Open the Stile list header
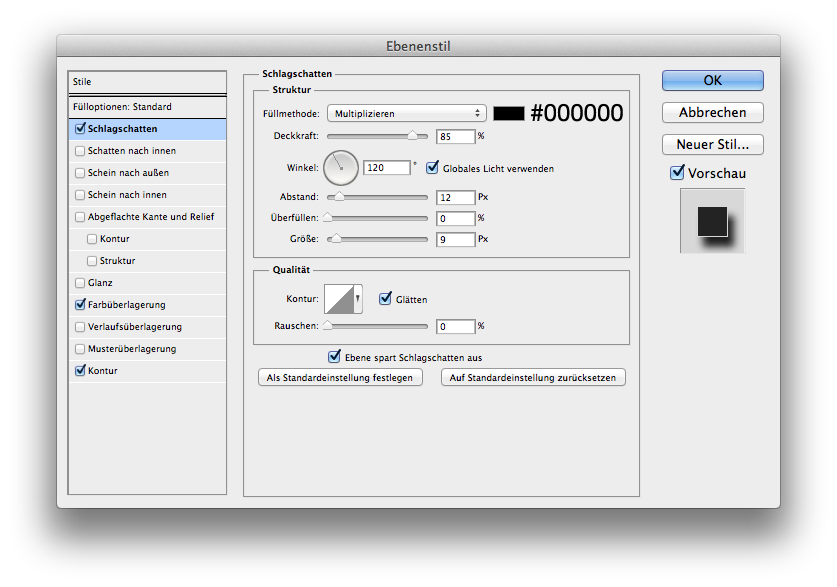The height and width of the screenshot is (587, 837). tap(147, 82)
